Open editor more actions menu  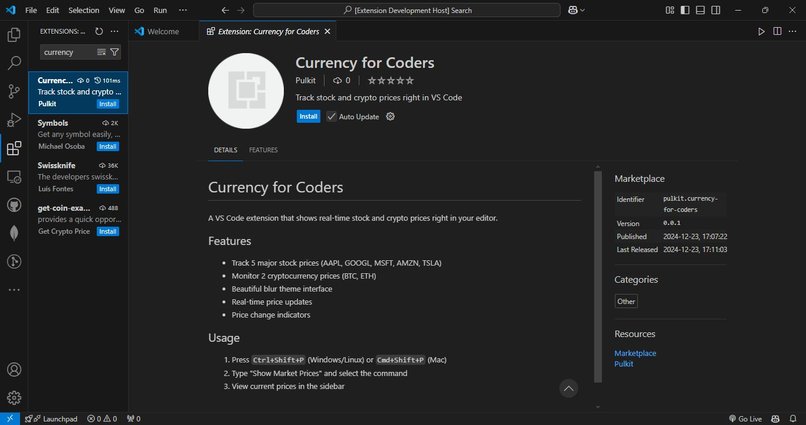point(793,31)
